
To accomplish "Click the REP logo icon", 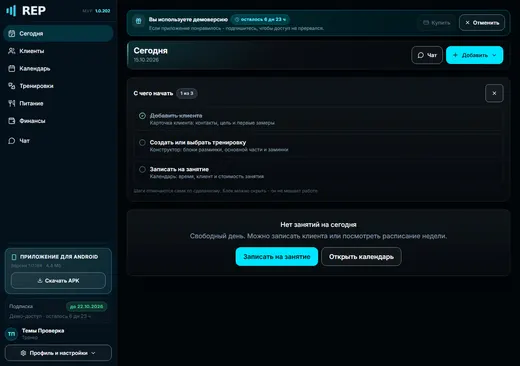I will [x=11, y=11].
